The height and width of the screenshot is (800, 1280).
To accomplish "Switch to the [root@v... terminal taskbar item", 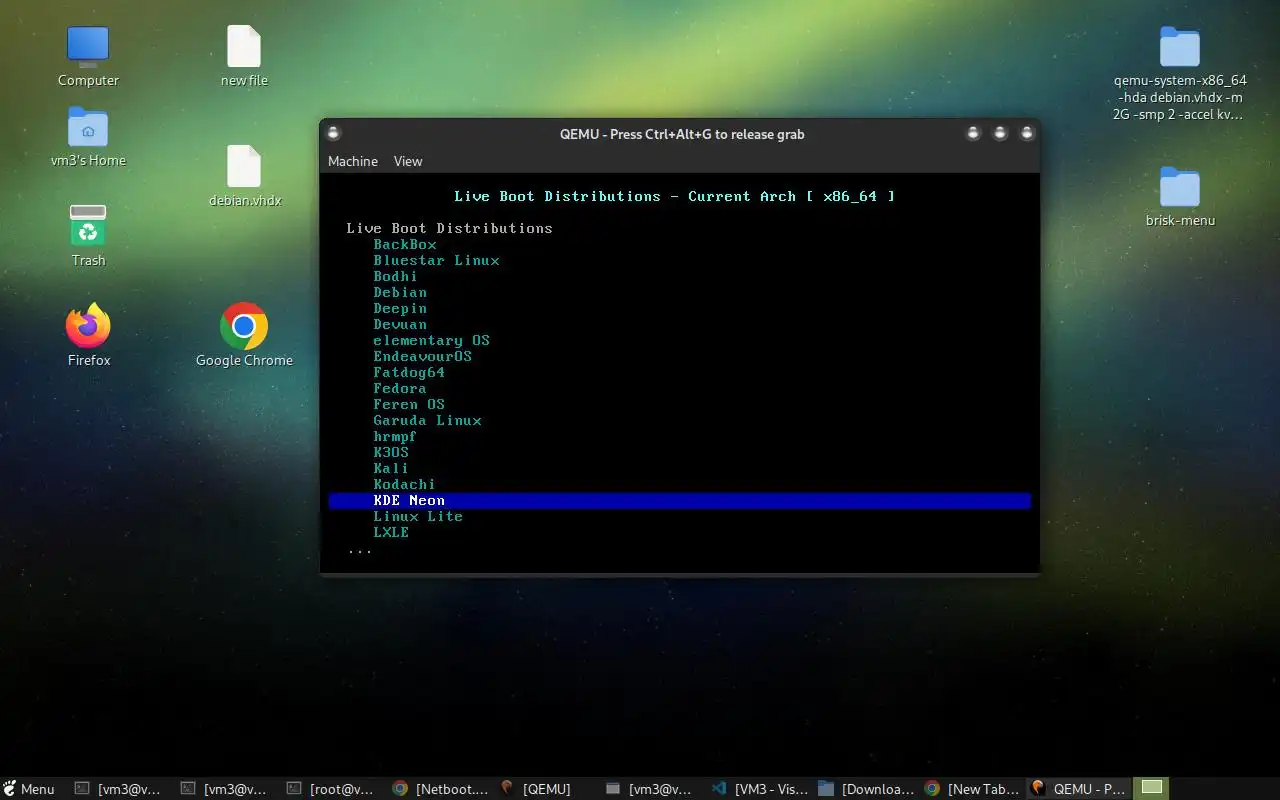I will (330, 789).
